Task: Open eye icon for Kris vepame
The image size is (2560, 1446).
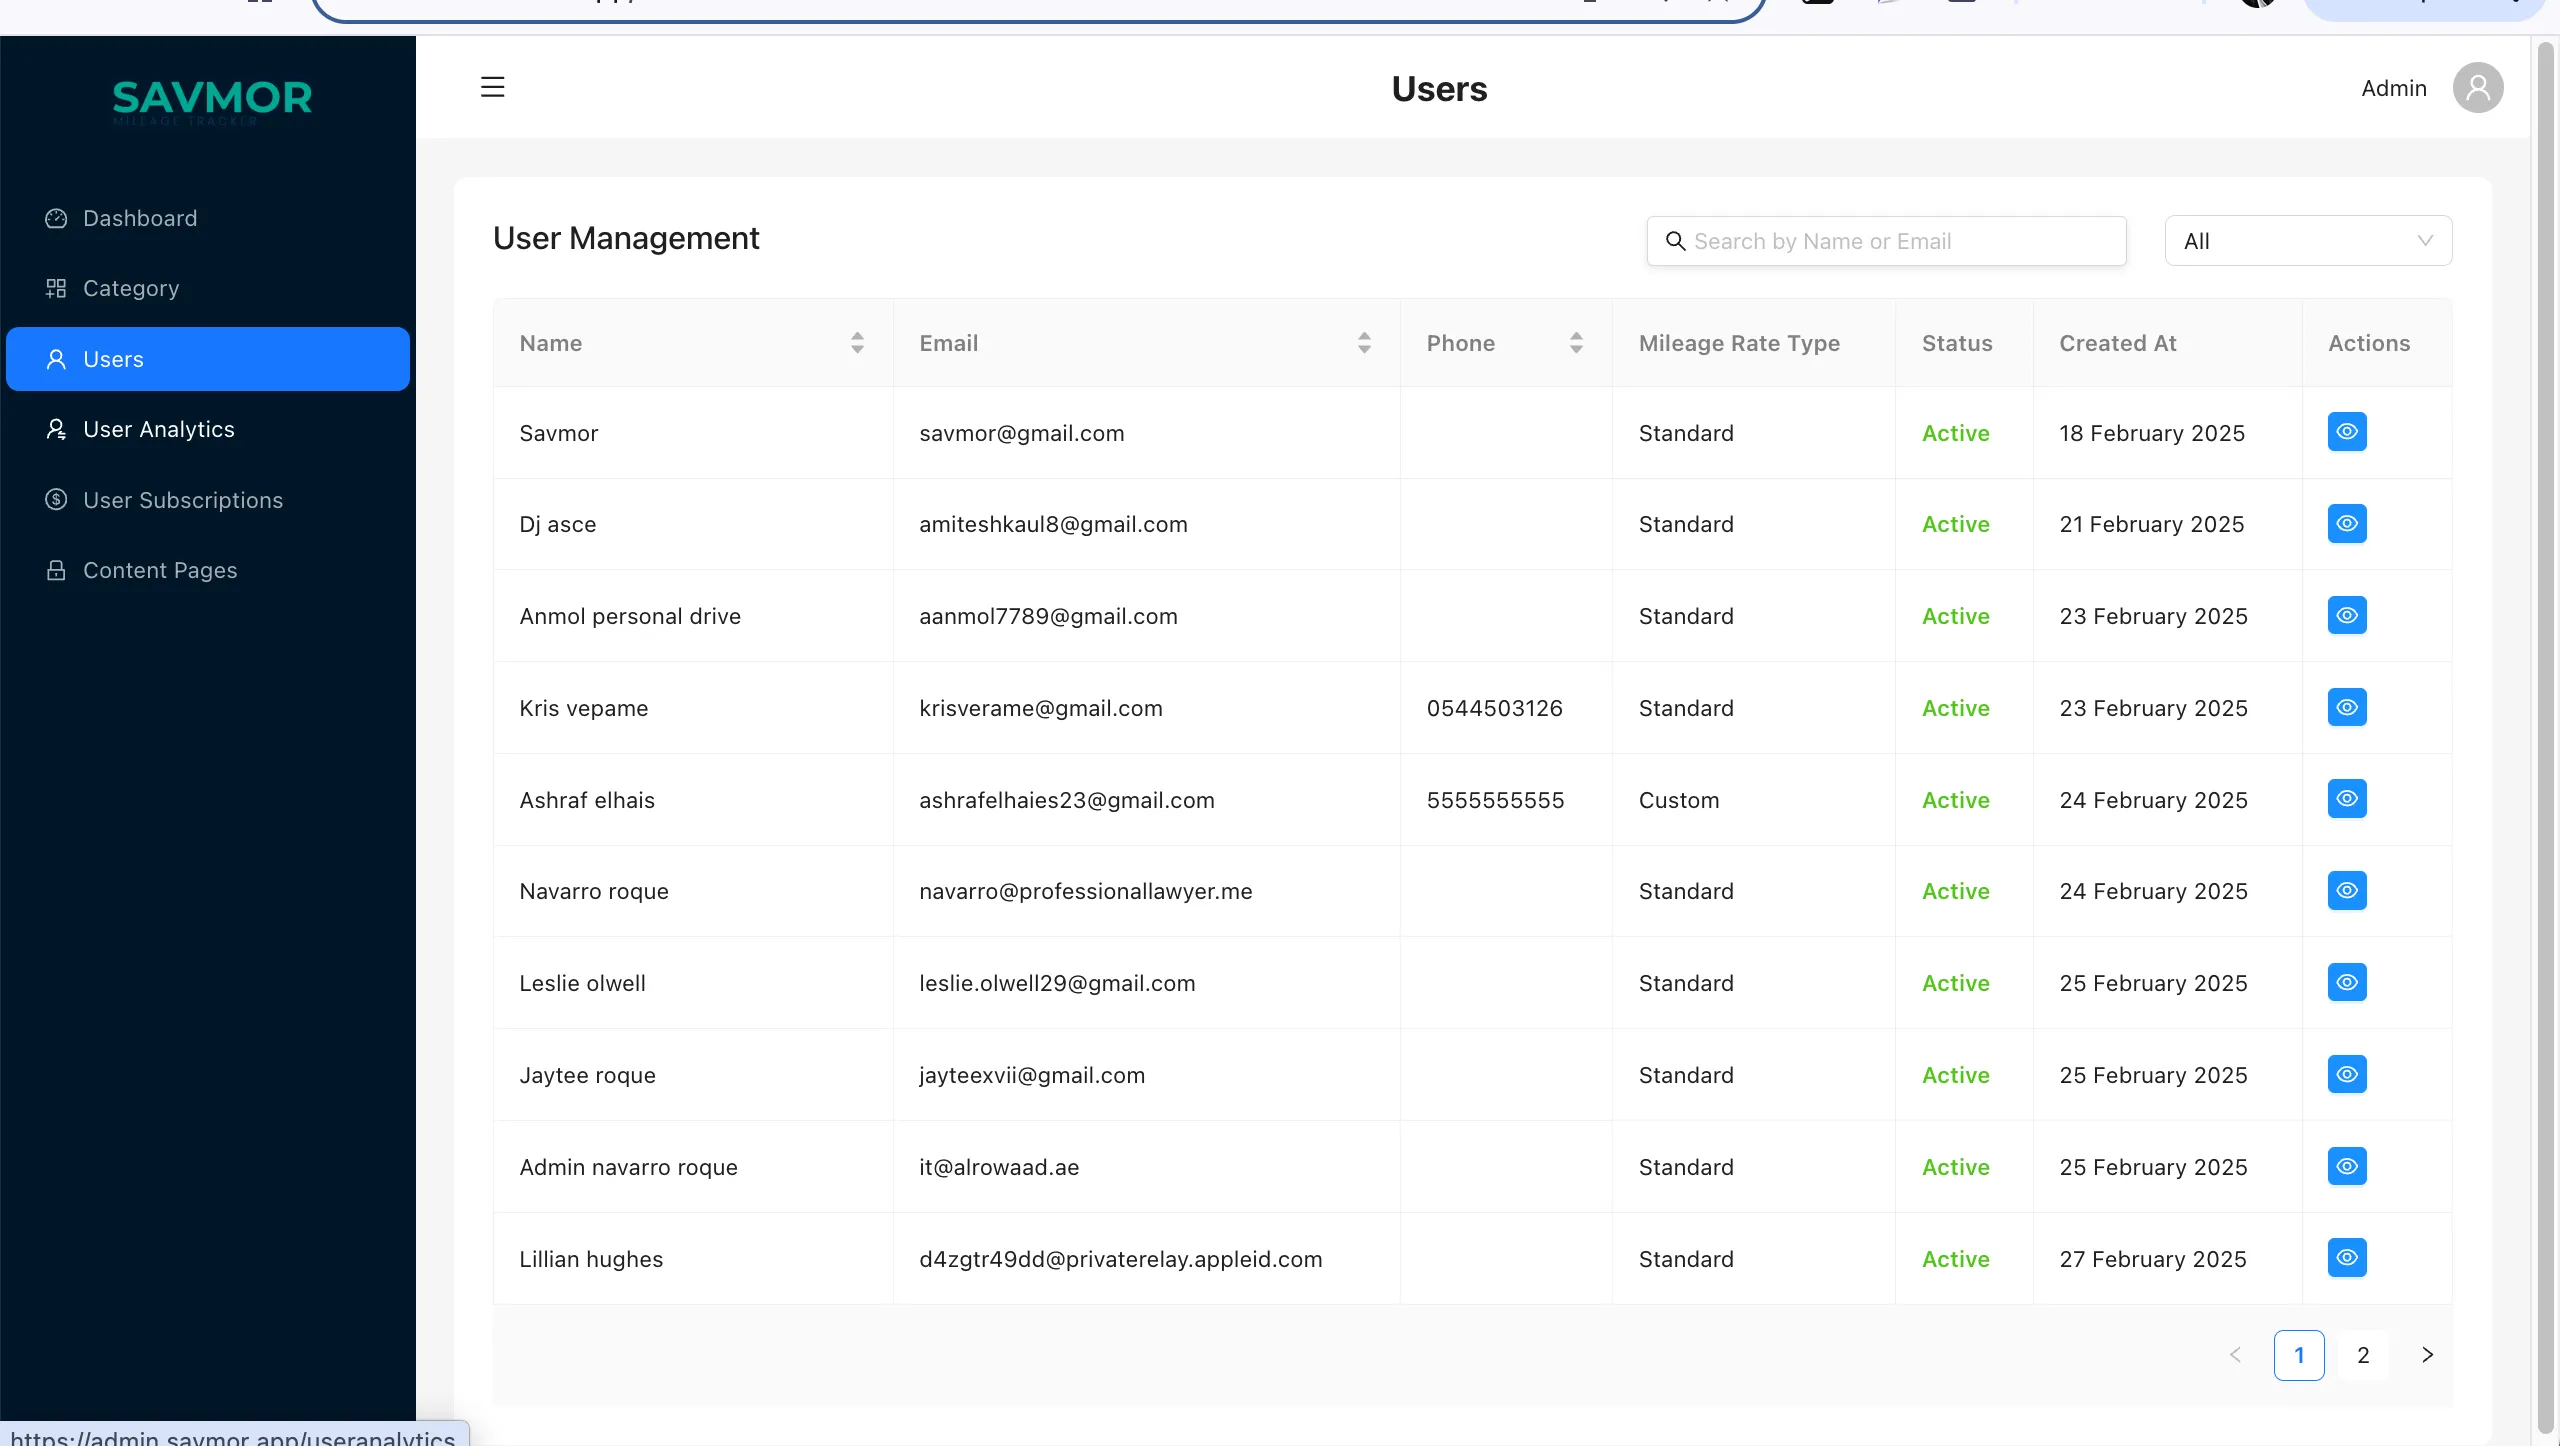Action: click(2346, 707)
